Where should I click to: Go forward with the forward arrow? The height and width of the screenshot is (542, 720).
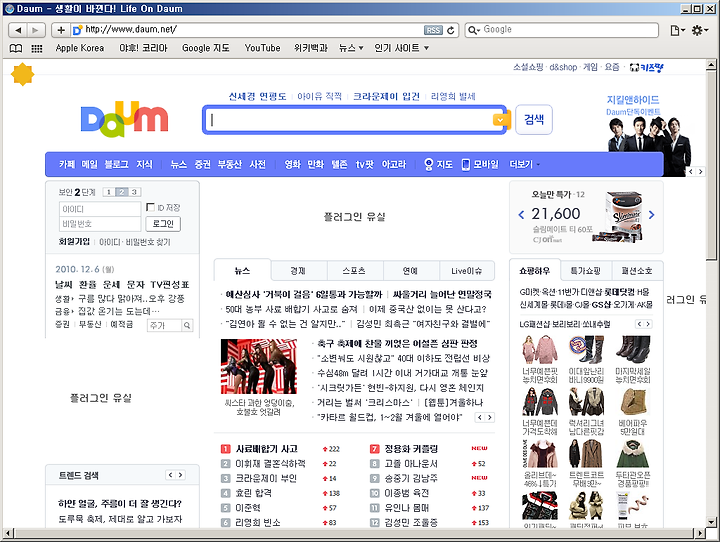tap(36, 30)
